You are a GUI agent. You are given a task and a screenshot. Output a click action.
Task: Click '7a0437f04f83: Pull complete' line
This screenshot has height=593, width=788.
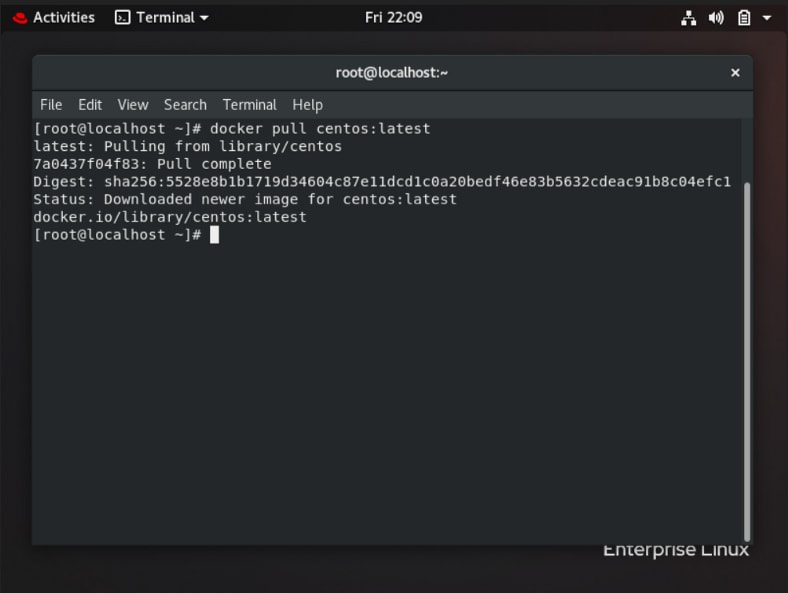click(152, 164)
